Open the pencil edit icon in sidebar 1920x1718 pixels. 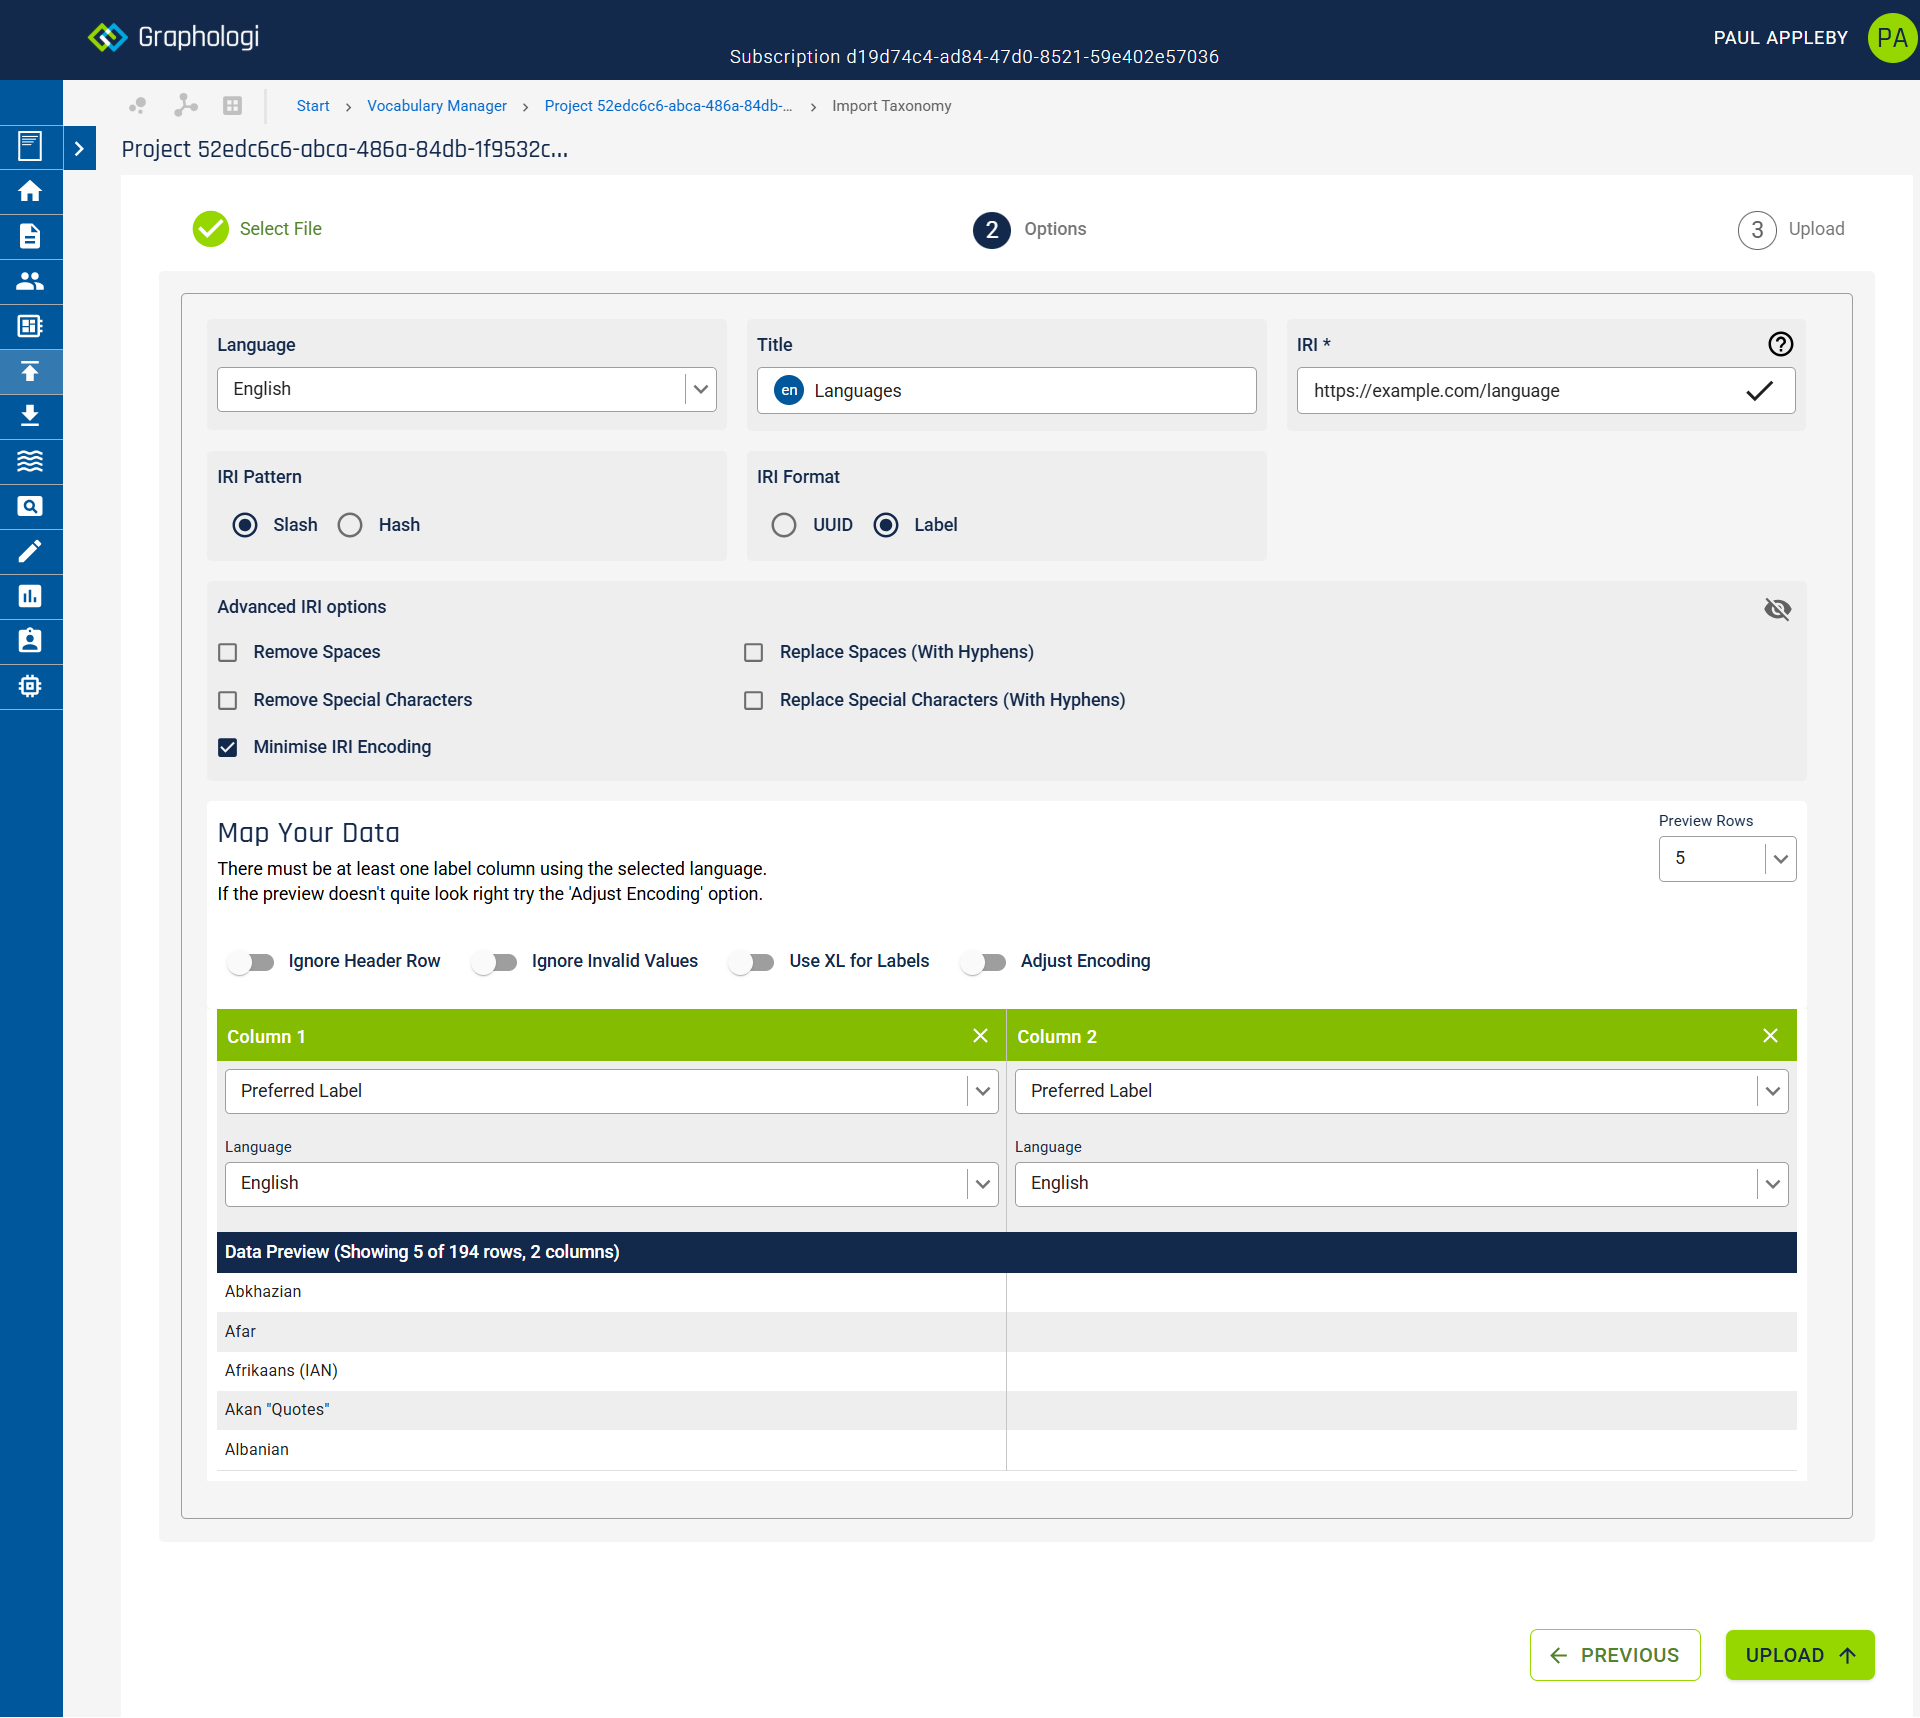coord(30,551)
